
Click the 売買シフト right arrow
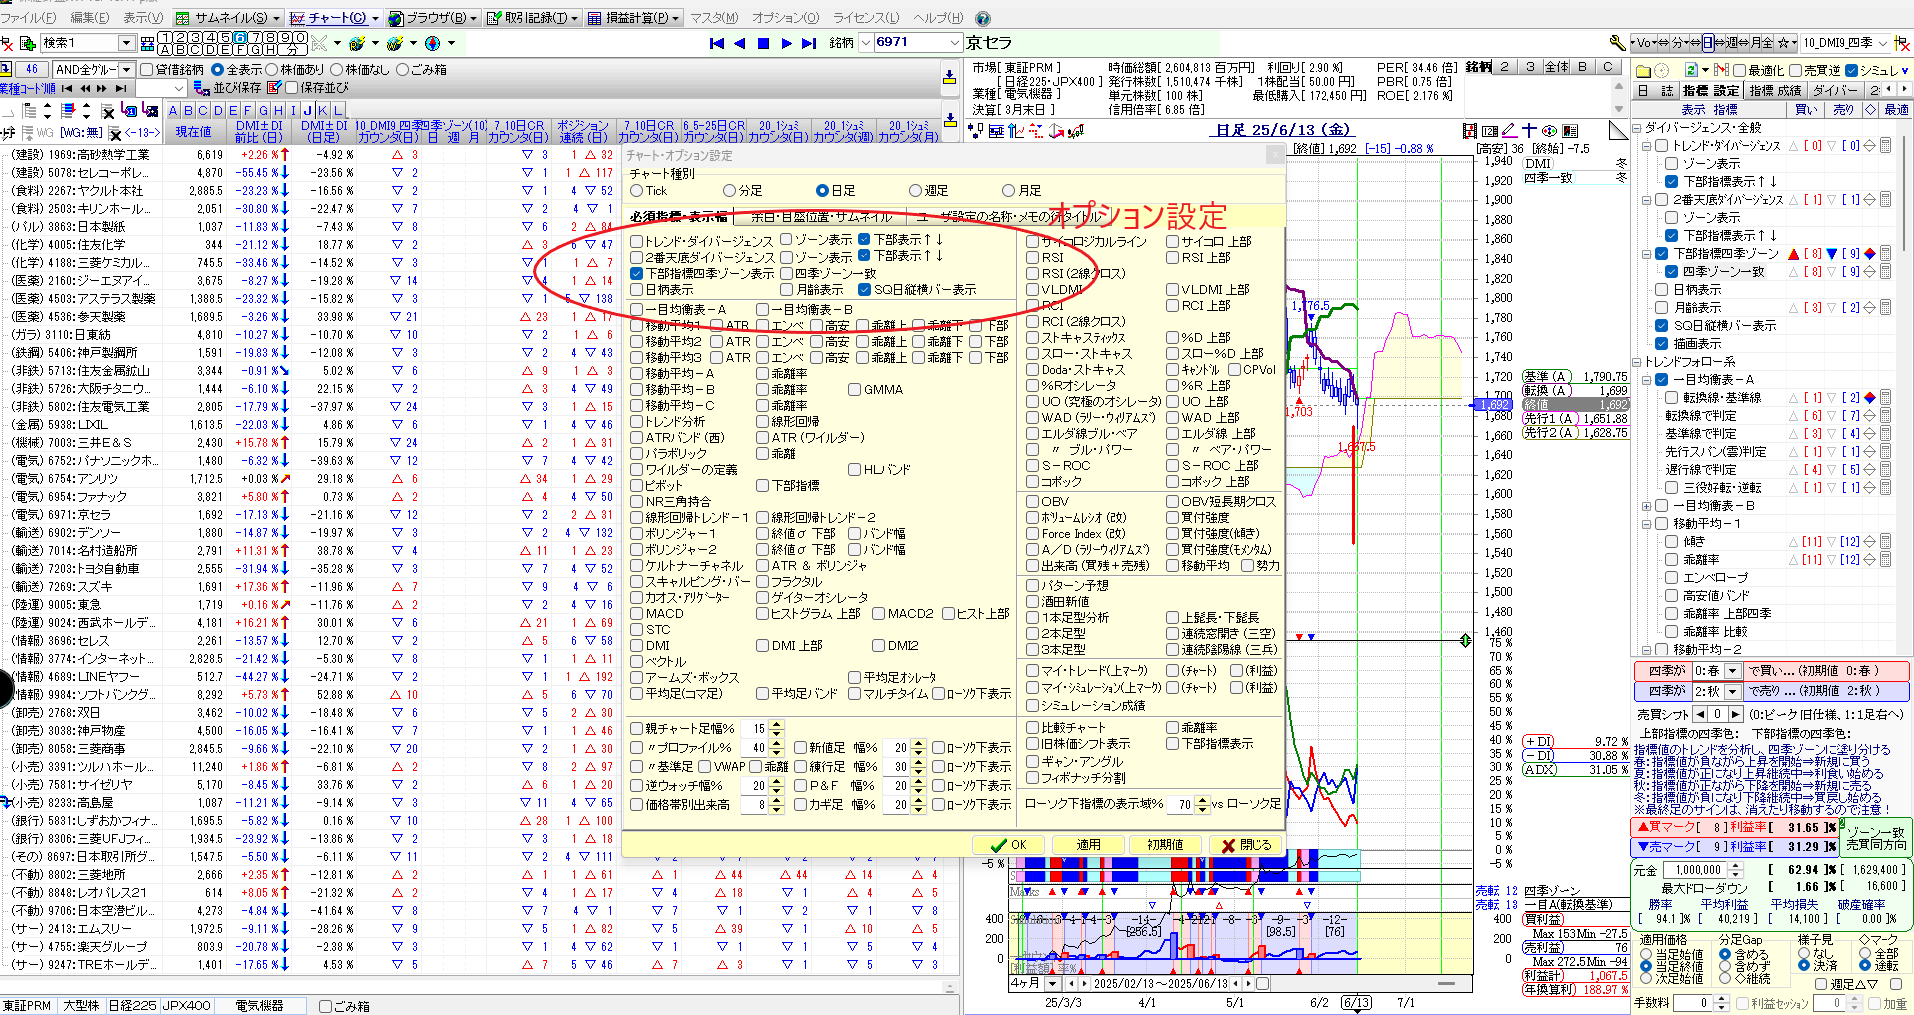pyautogui.click(x=1735, y=714)
